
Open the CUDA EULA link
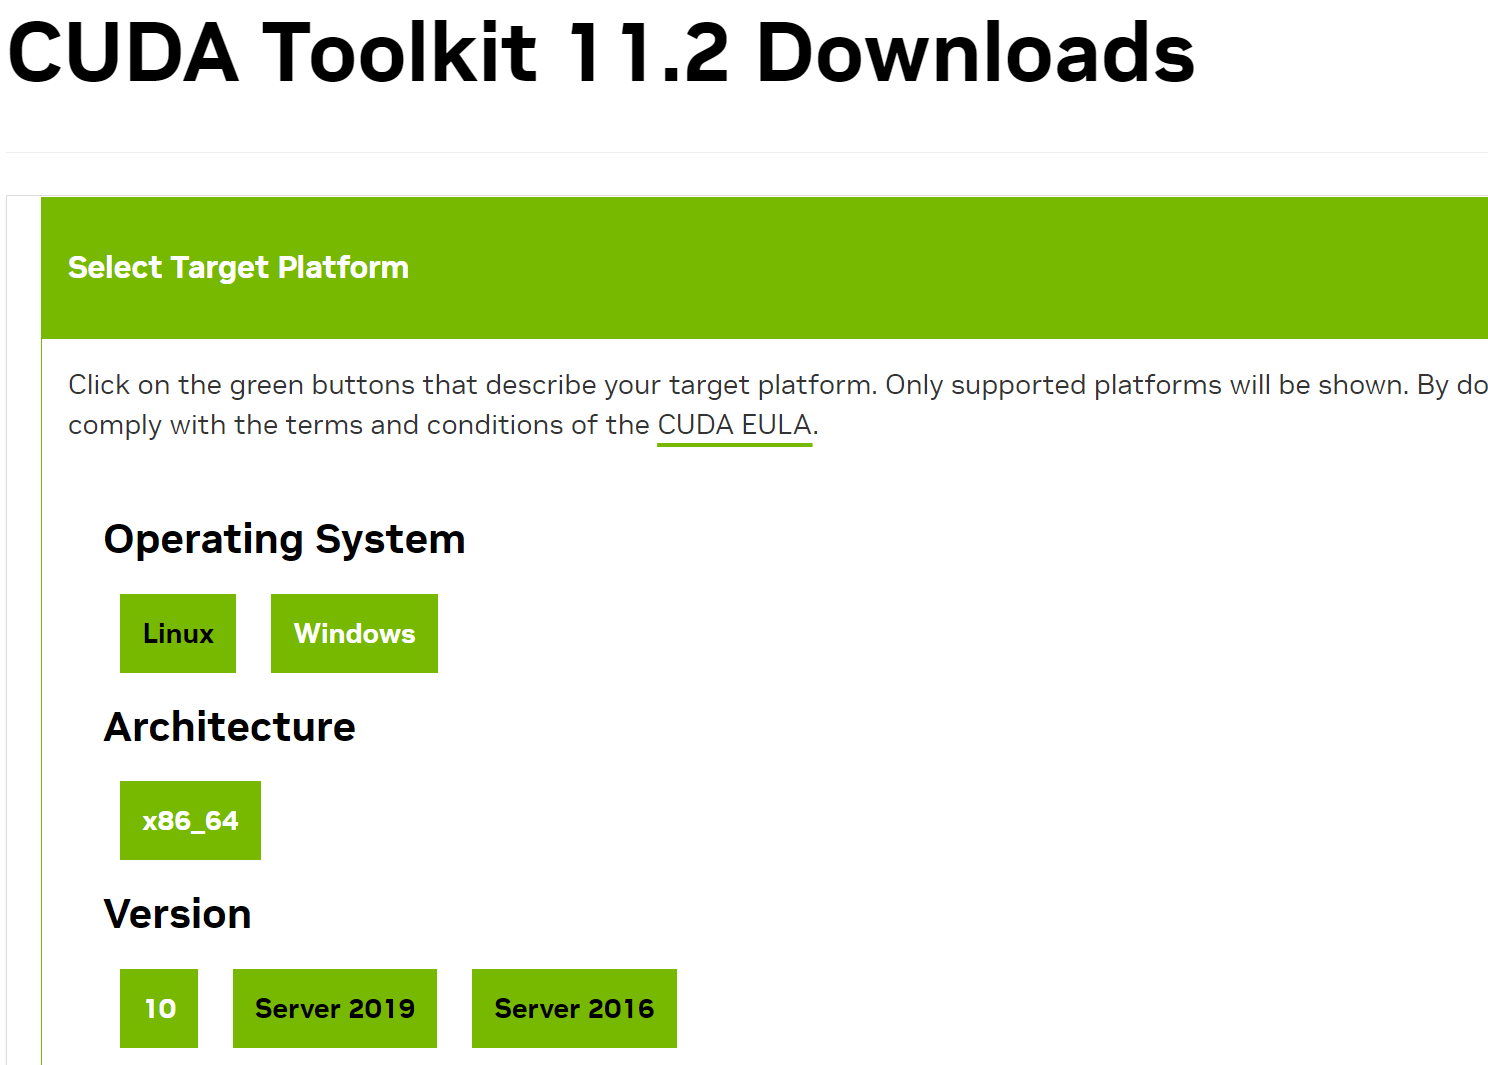click(x=735, y=425)
